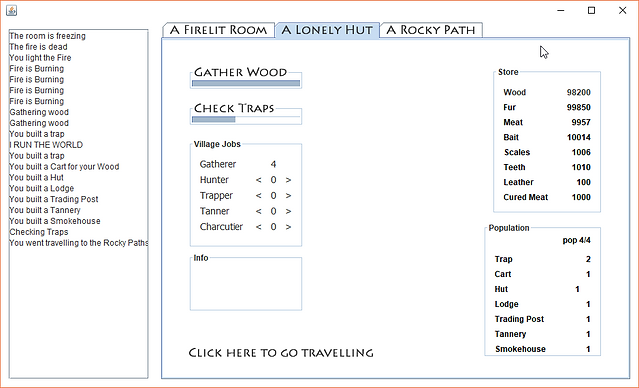
Task: Decrease Tanner count with left arrow
Action: pos(258,211)
